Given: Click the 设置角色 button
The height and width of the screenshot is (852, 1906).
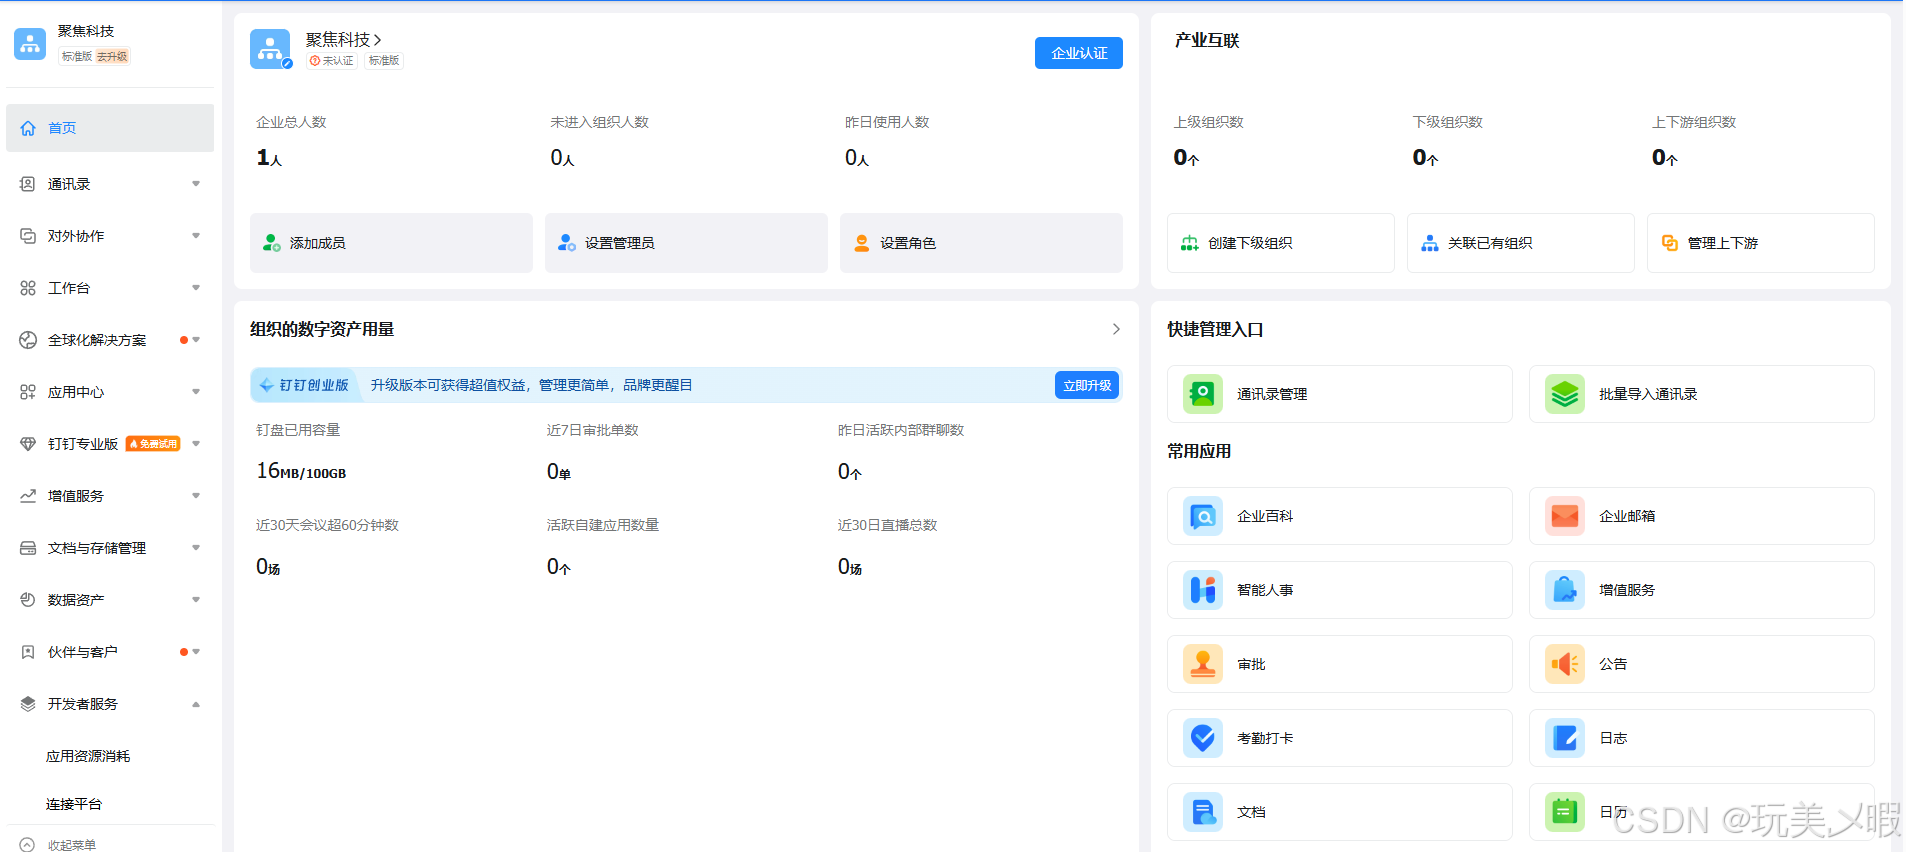Looking at the screenshot, I should (x=981, y=243).
